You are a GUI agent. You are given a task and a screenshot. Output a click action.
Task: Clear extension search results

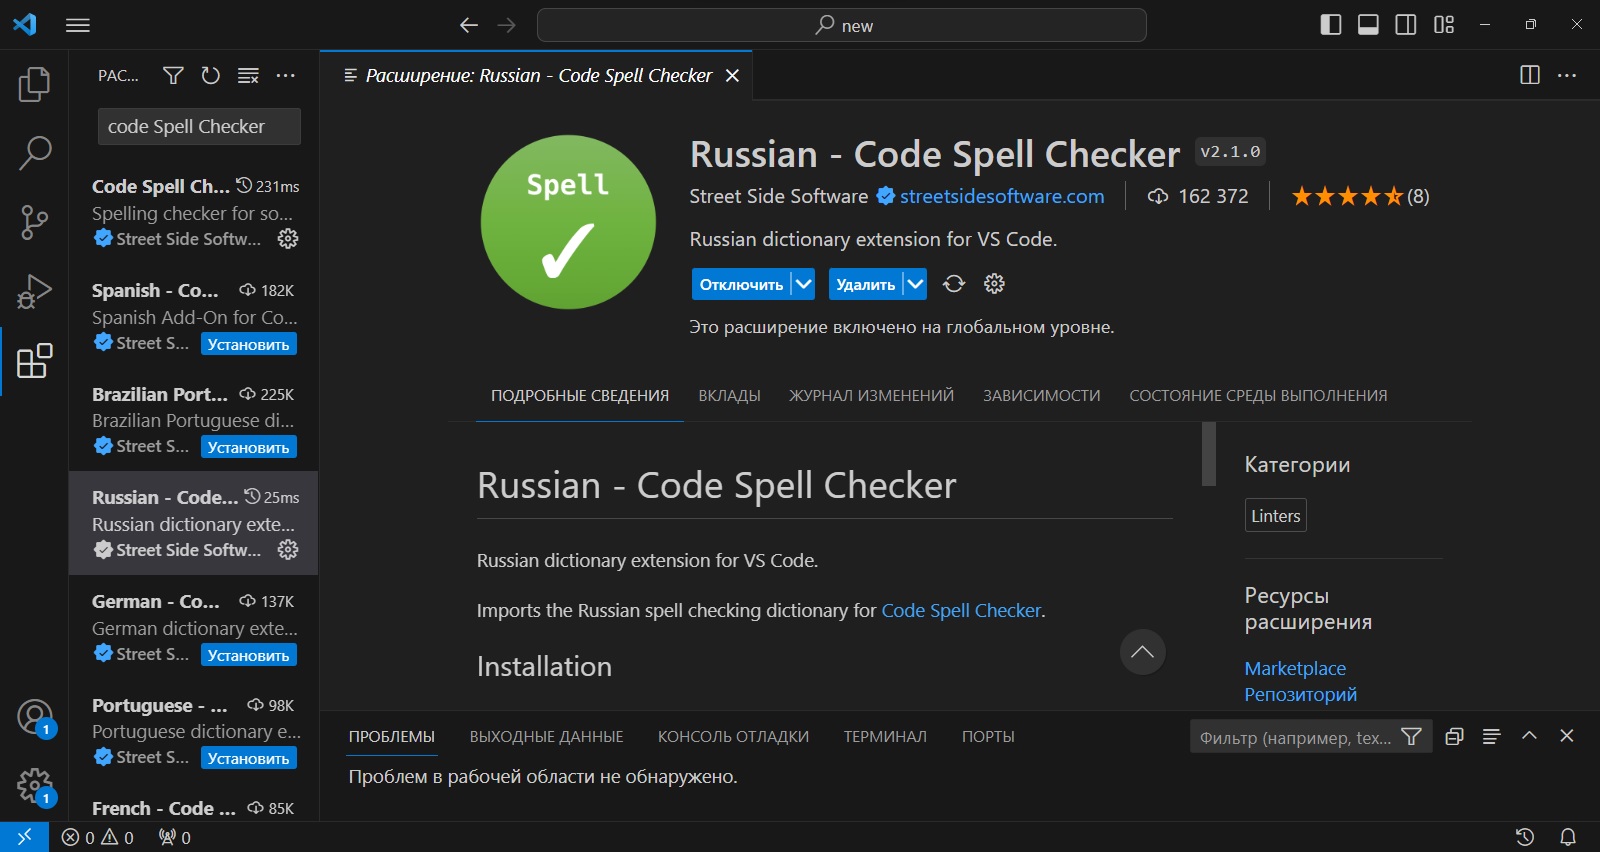(248, 75)
